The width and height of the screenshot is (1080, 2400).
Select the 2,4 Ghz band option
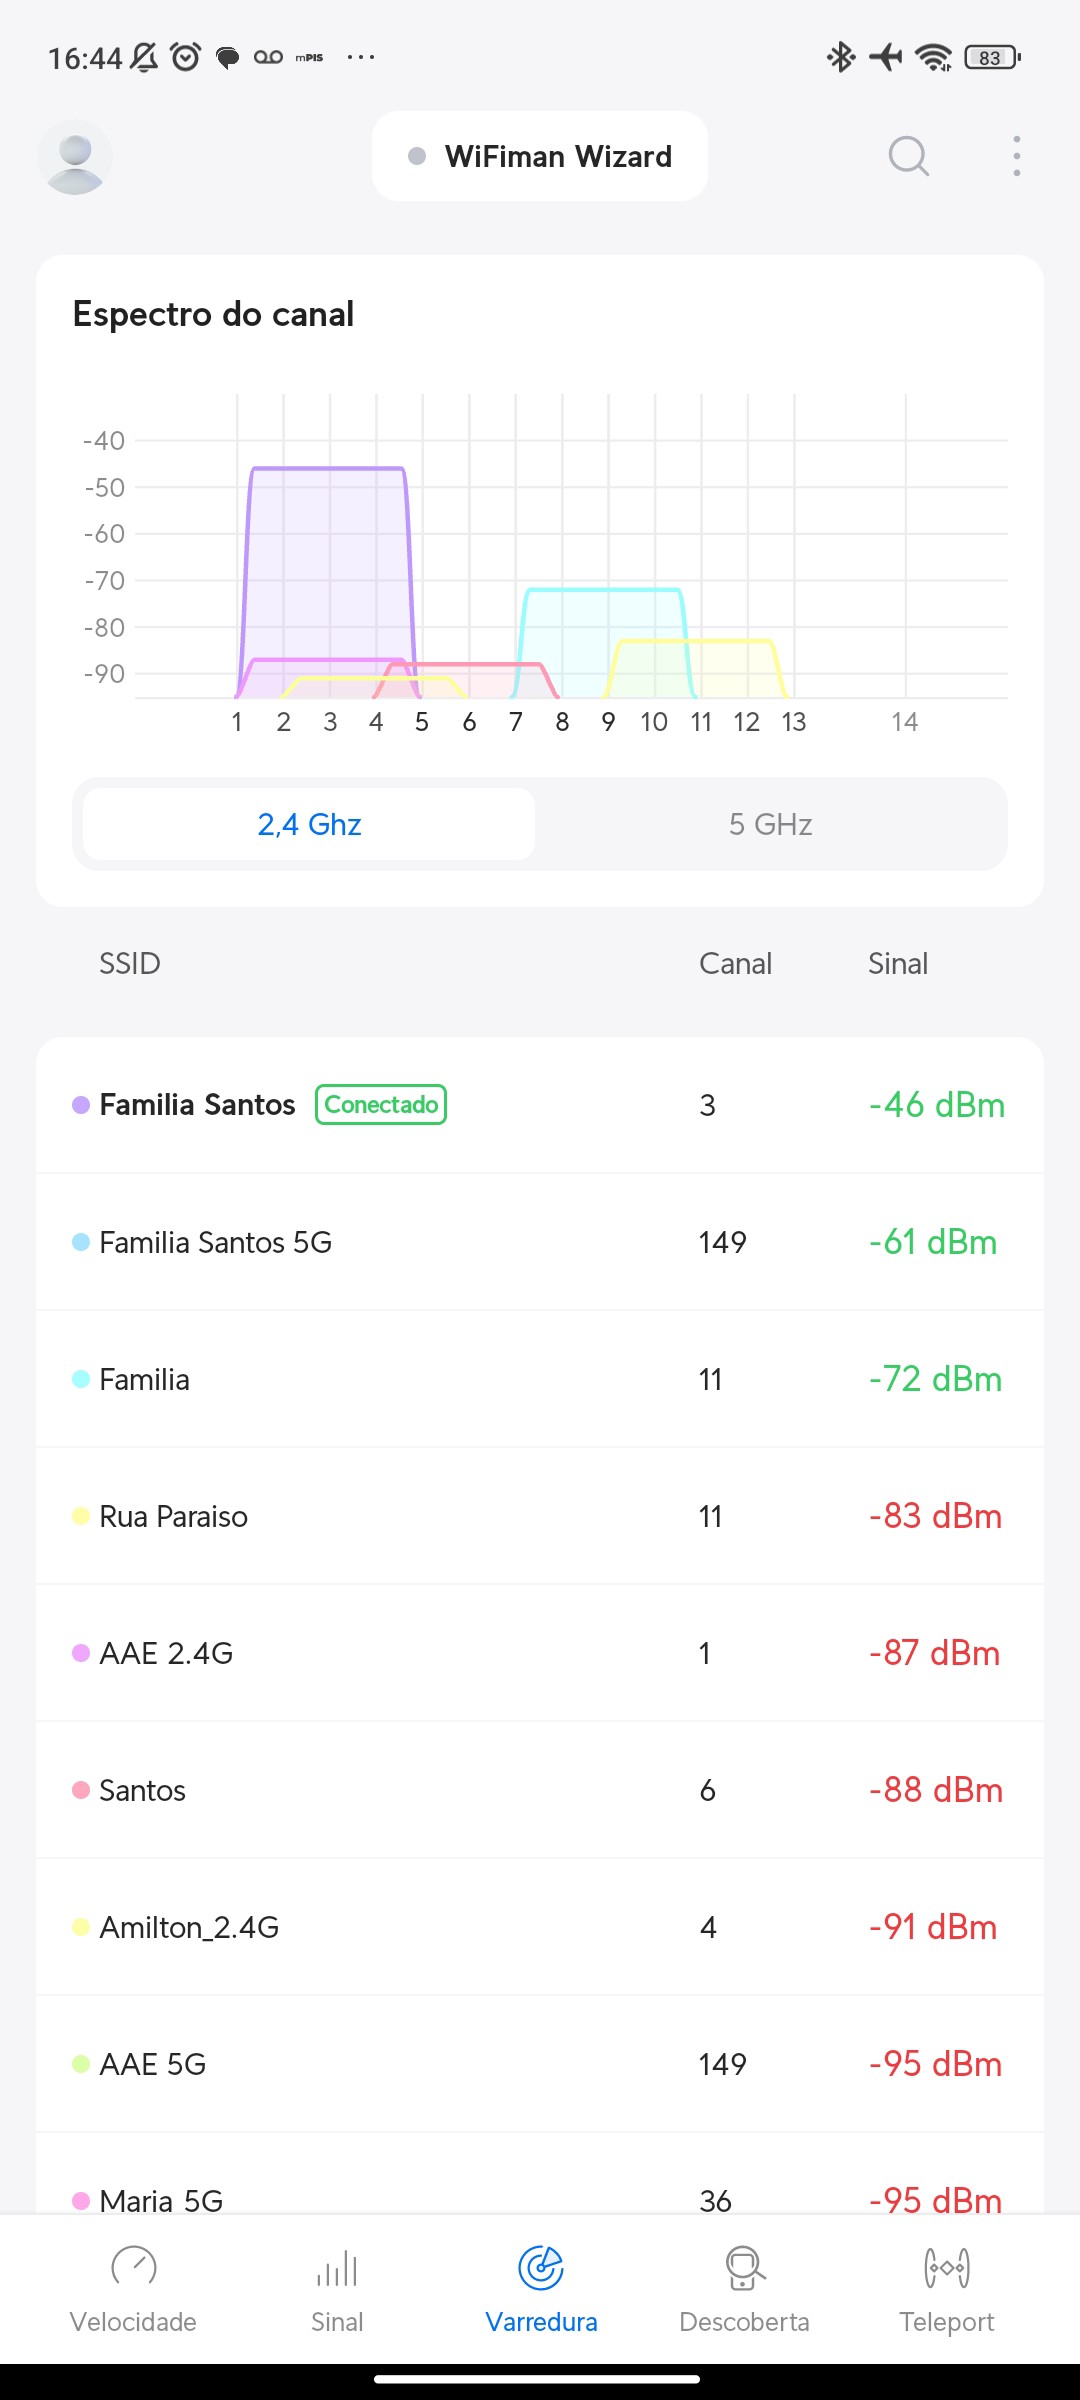(309, 824)
